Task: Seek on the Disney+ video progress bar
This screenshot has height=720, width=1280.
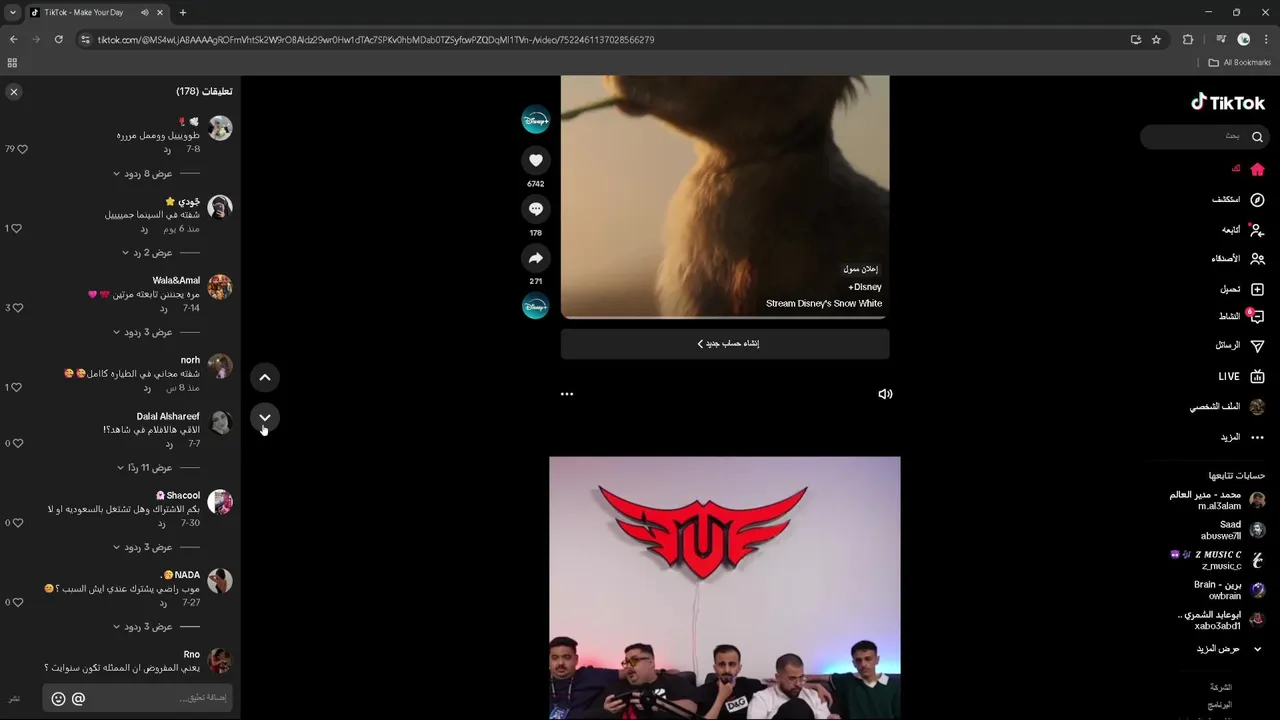Action: [725, 317]
